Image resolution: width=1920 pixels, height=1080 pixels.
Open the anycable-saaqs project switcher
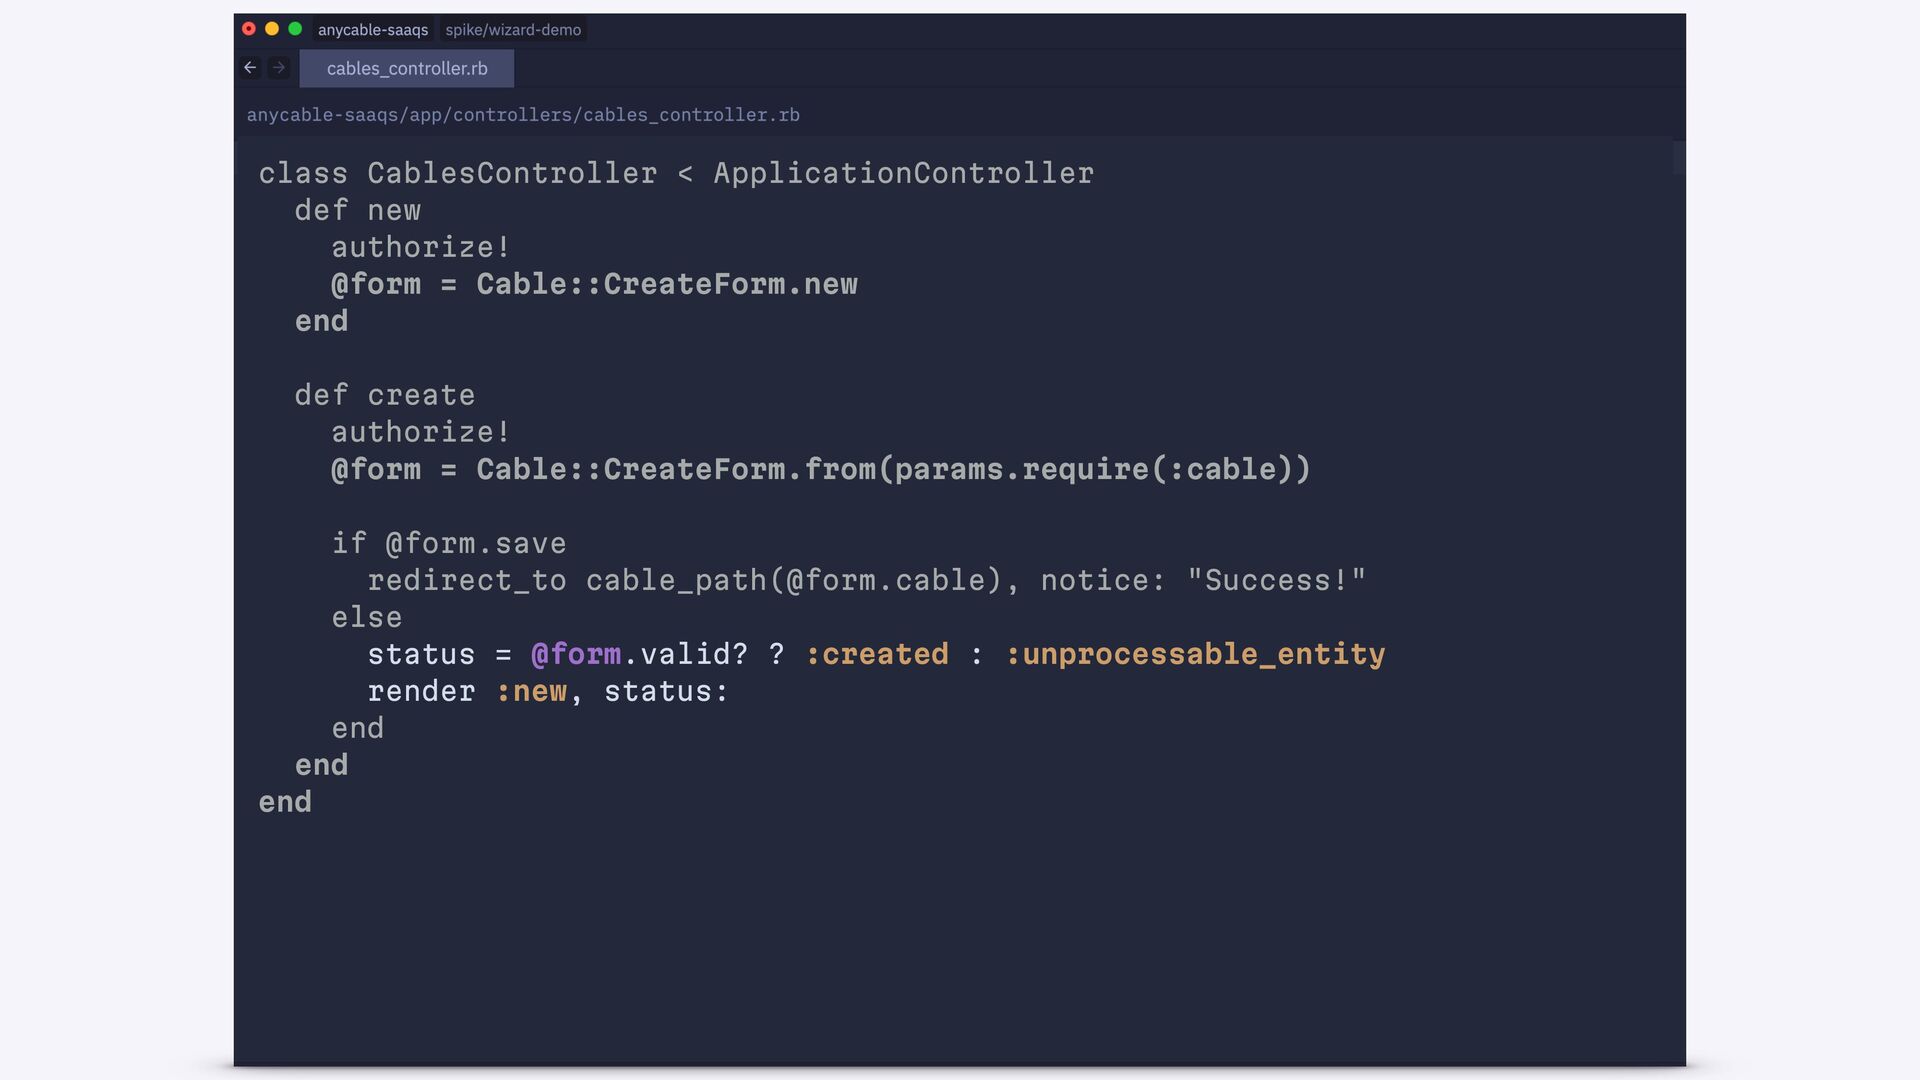373,30
